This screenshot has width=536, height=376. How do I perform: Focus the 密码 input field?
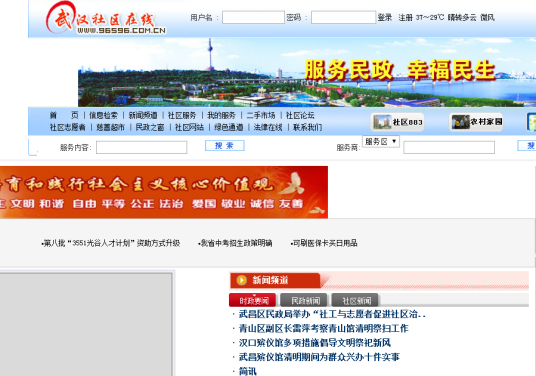343,17
